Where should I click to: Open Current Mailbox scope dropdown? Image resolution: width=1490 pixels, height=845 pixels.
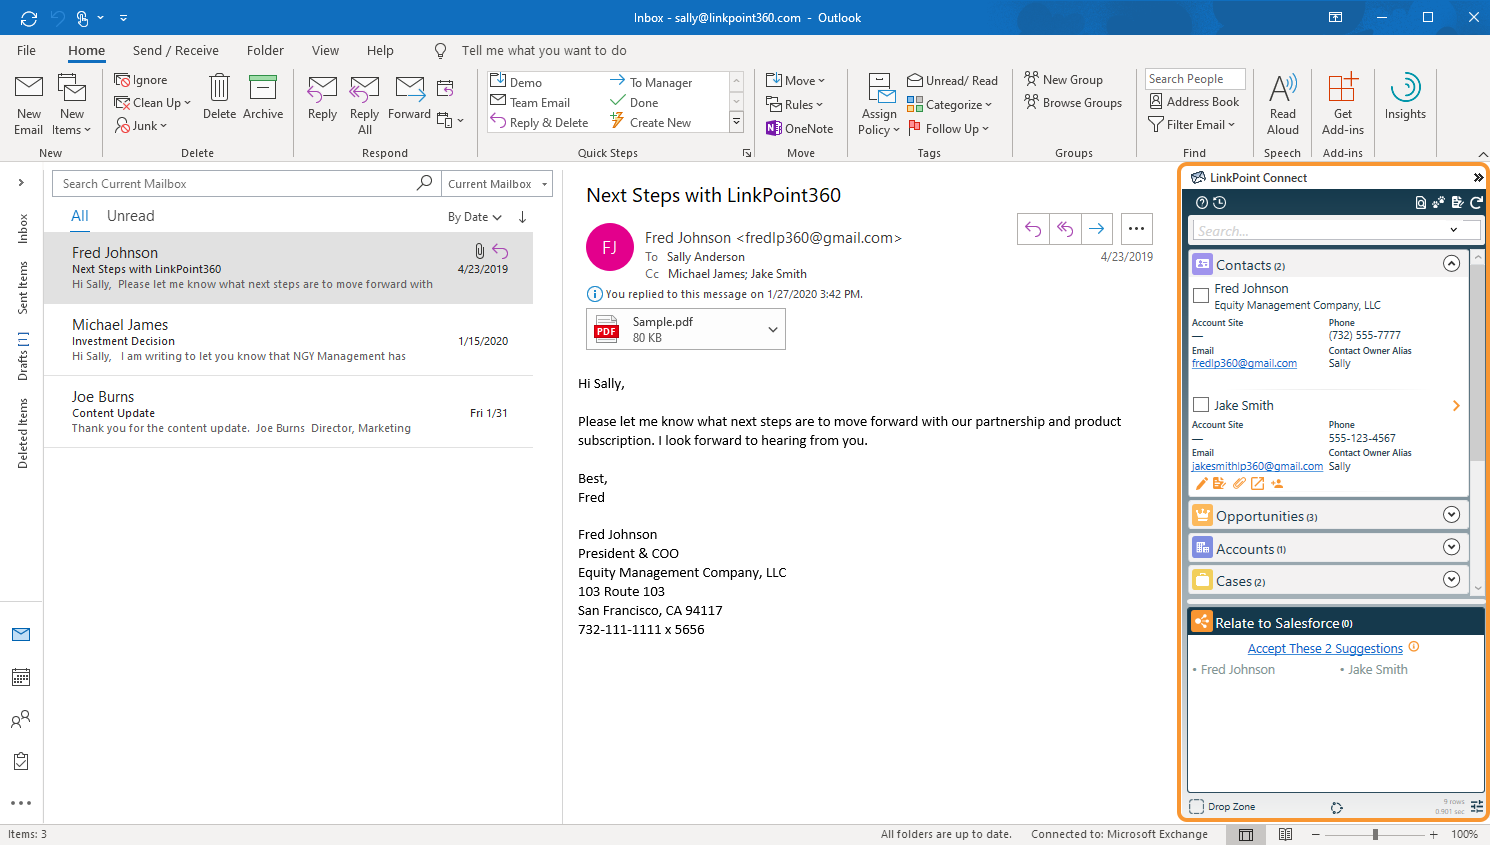click(x=497, y=184)
